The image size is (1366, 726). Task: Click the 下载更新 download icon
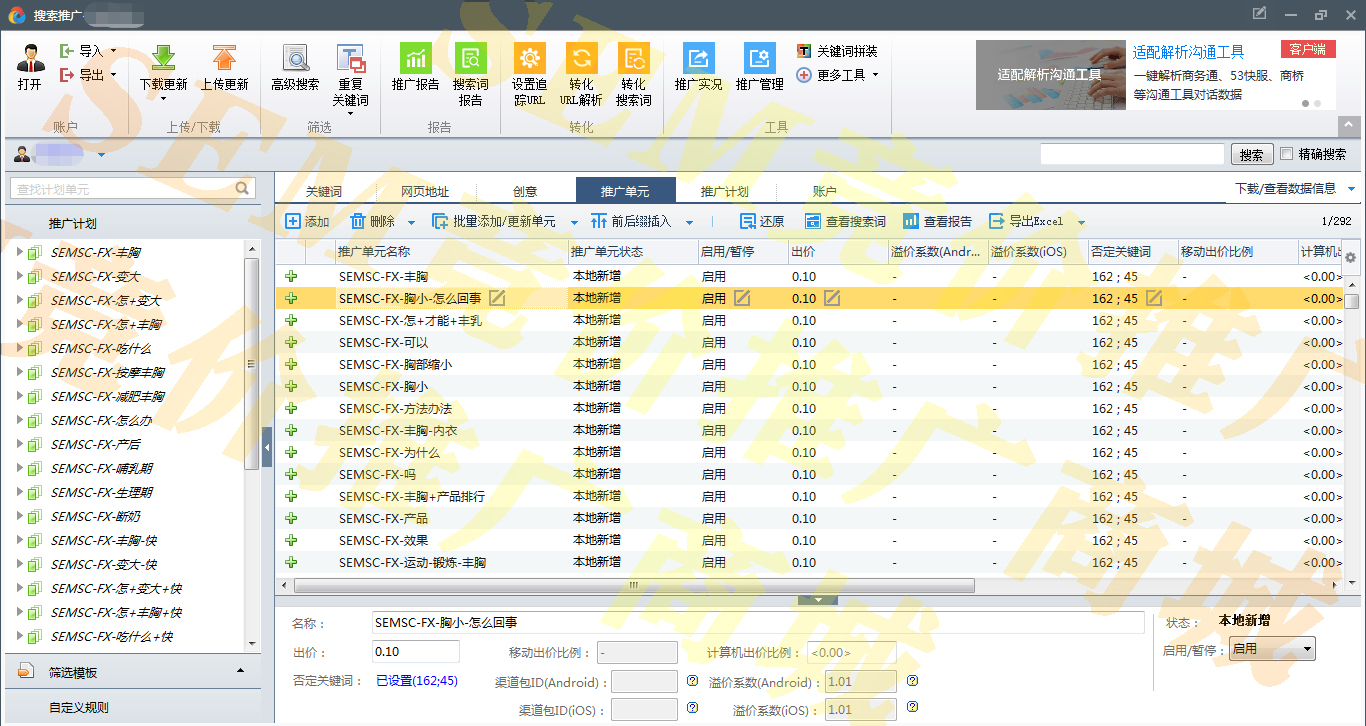(163, 59)
